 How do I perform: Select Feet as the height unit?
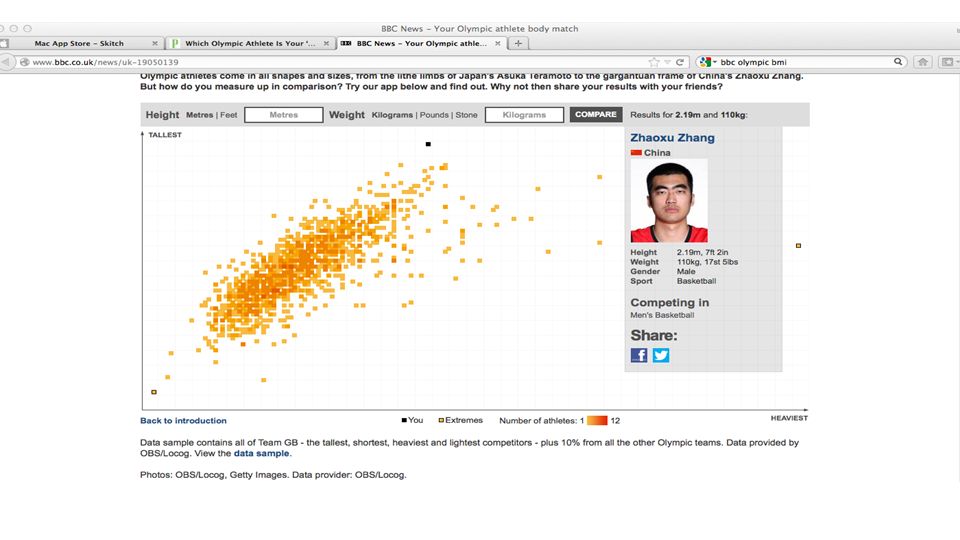228,115
